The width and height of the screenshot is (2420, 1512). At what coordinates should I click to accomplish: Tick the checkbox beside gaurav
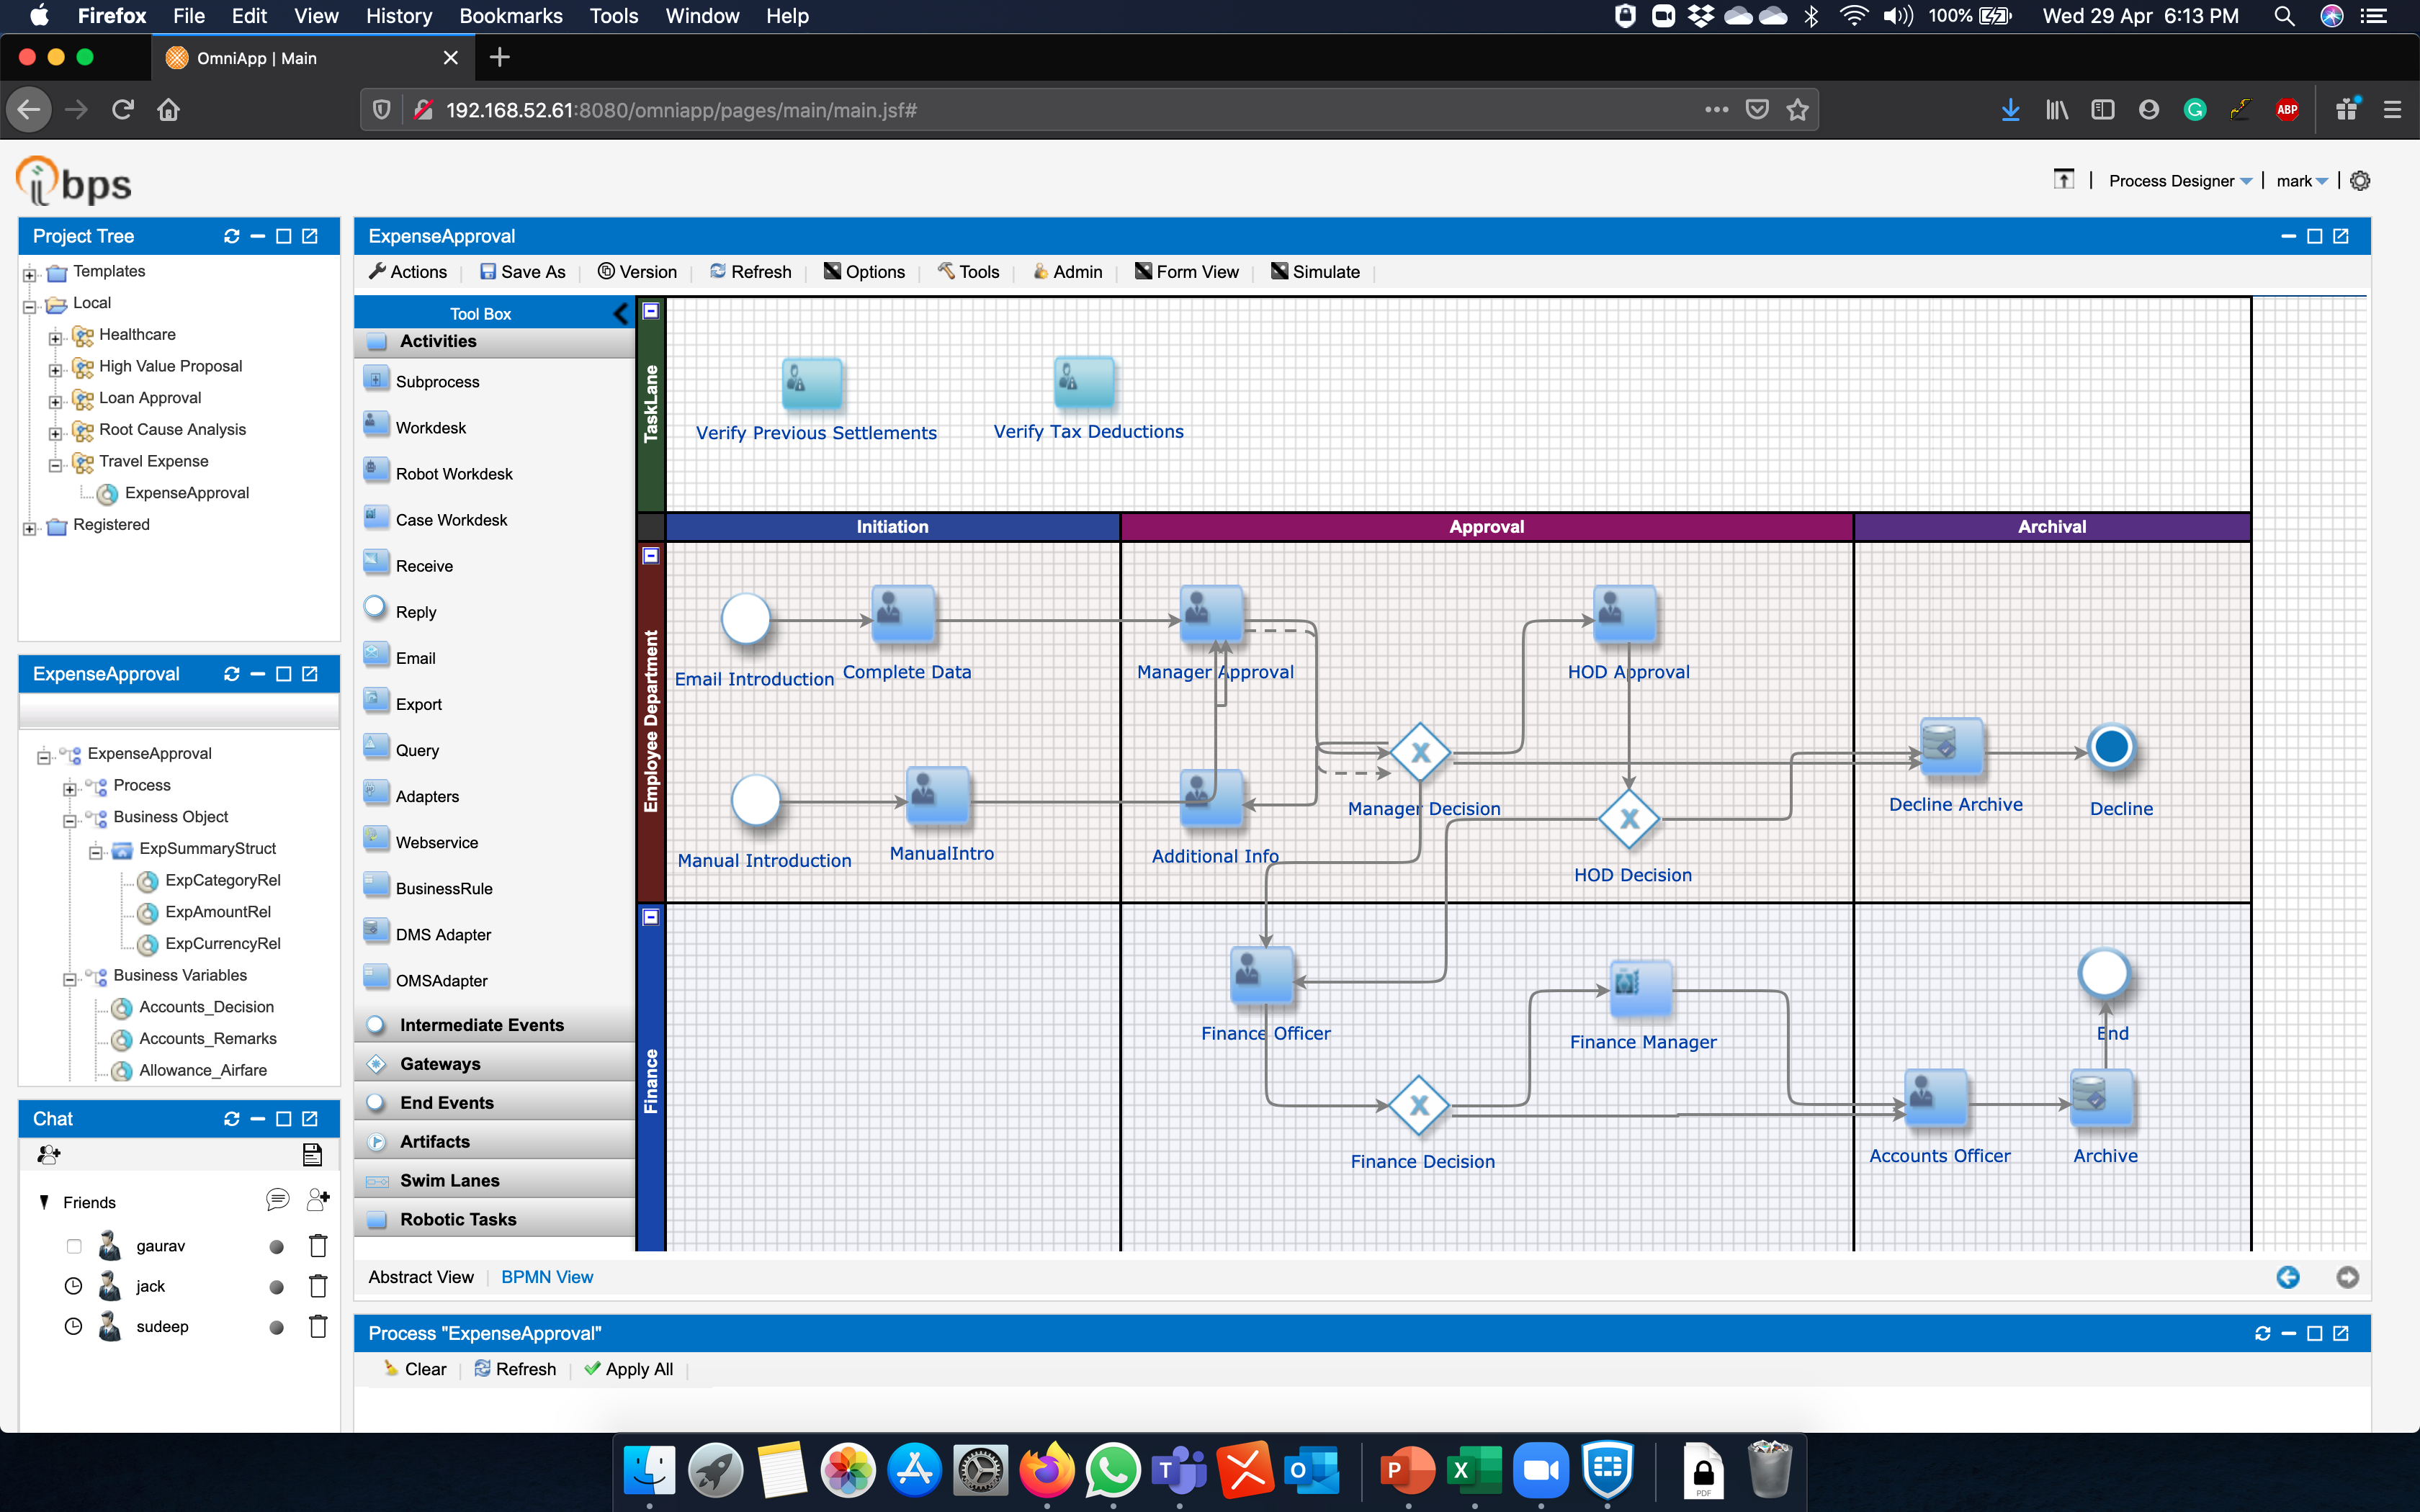(74, 1246)
